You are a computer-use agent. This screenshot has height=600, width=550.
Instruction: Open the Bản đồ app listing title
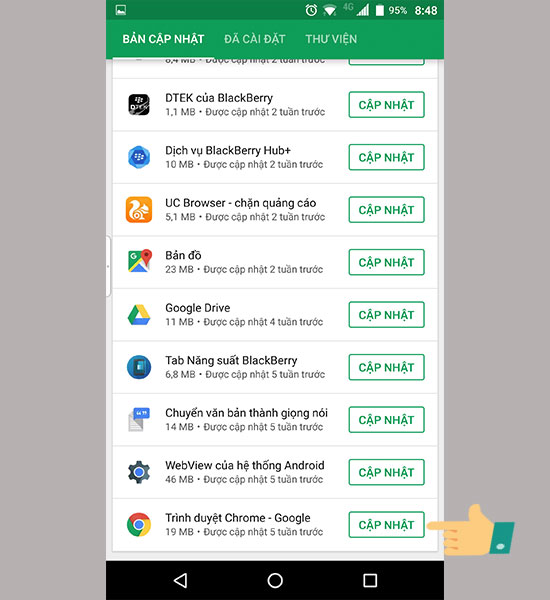pos(183,255)
